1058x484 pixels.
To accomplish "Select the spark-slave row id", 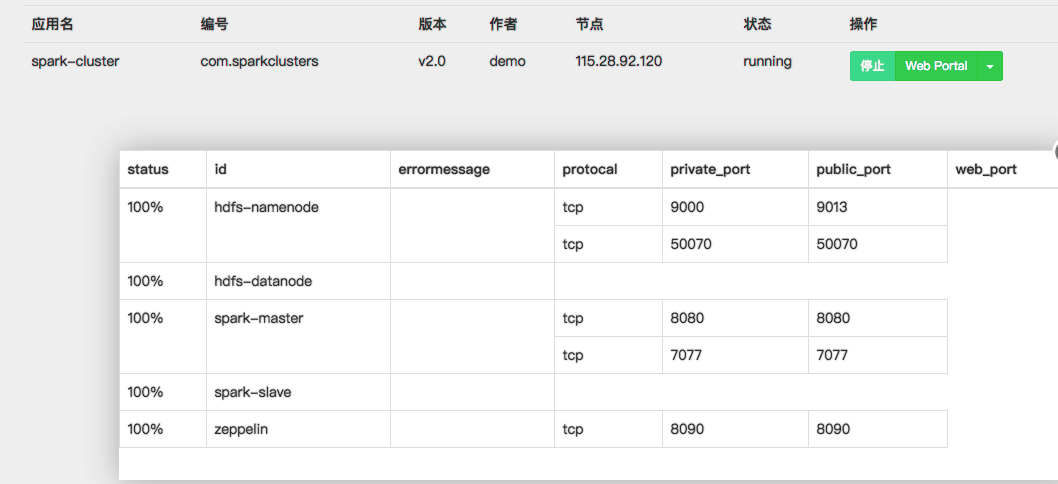I will pyautogui.click(x=252, y=392).
